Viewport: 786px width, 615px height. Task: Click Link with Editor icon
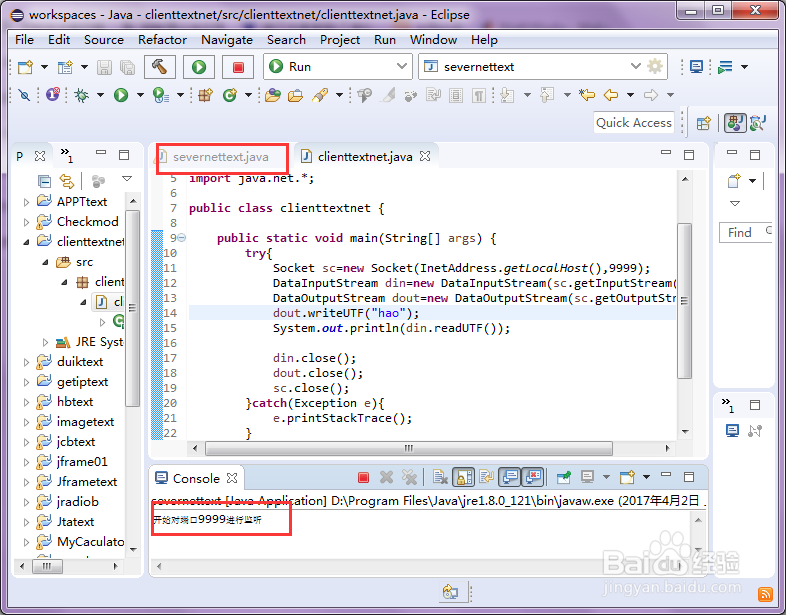67,181
